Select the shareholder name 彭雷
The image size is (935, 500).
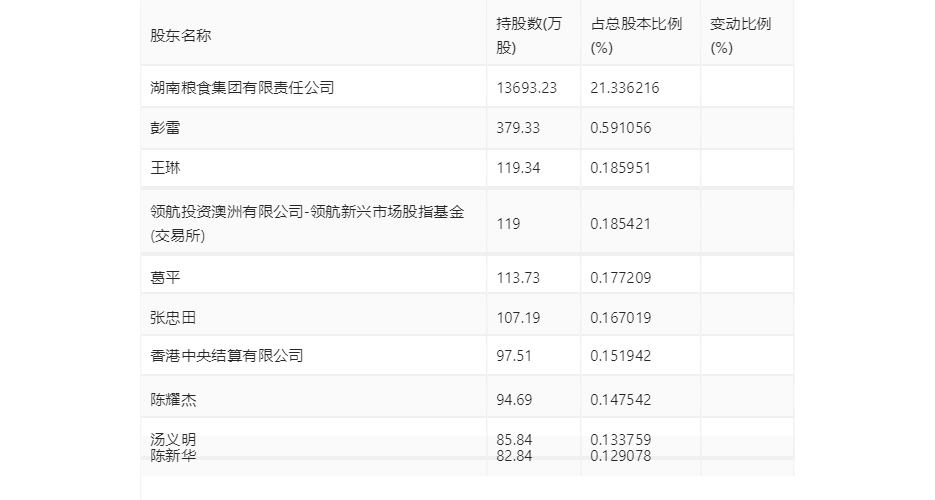click(x=165, y=128)
